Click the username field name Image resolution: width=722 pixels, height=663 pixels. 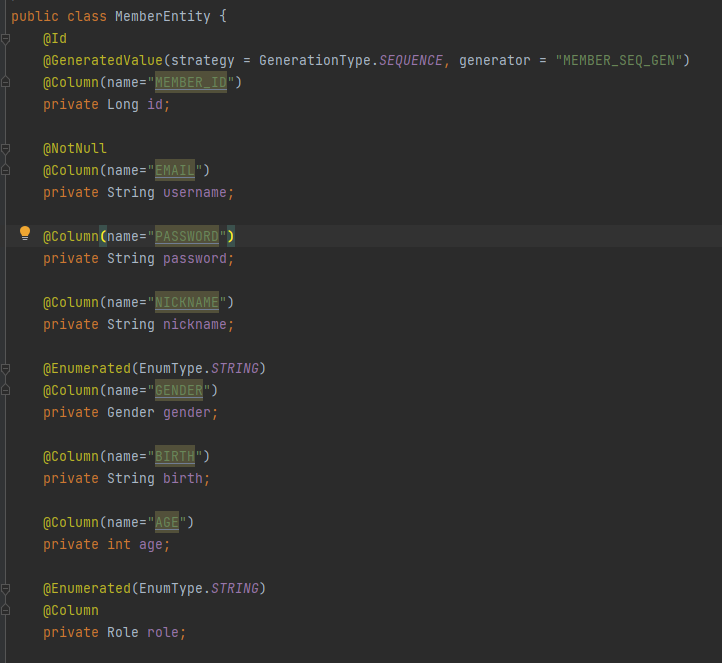coord(195,192)
